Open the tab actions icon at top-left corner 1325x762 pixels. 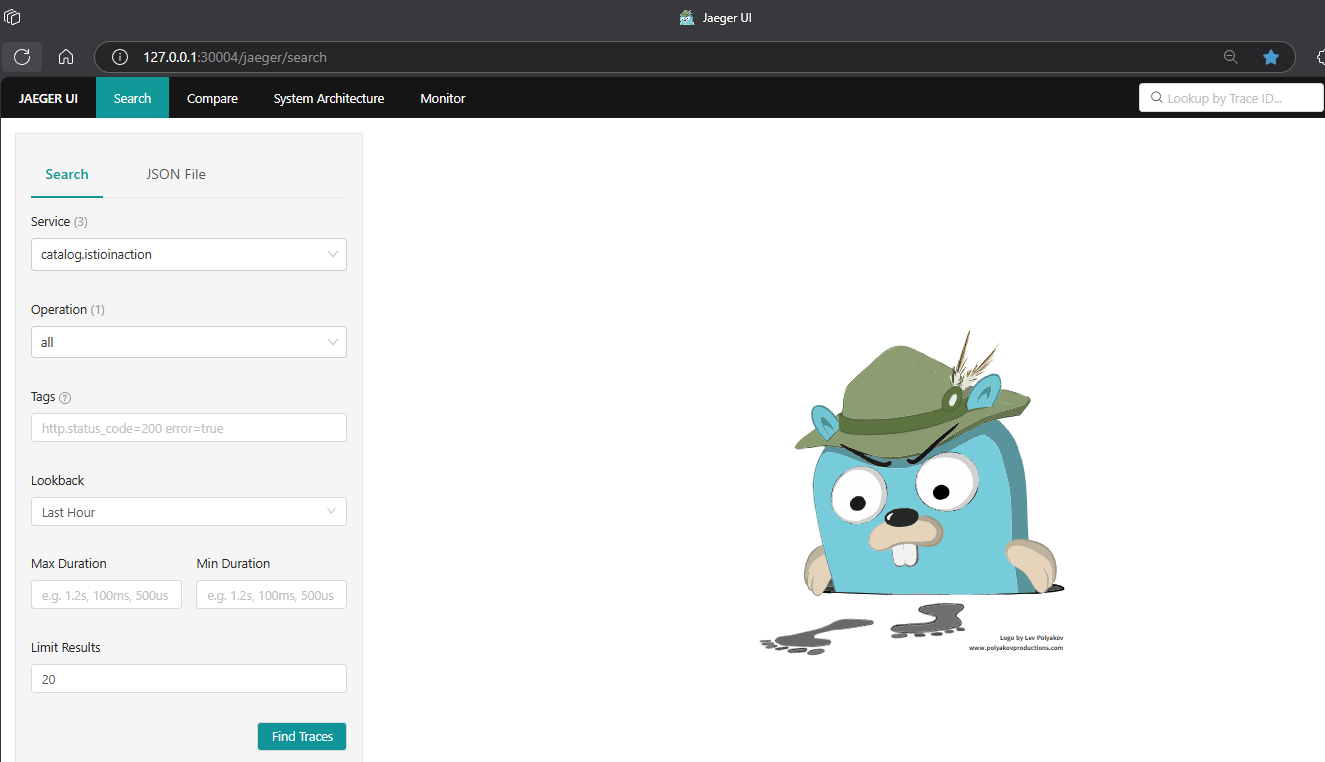[12, 17]
